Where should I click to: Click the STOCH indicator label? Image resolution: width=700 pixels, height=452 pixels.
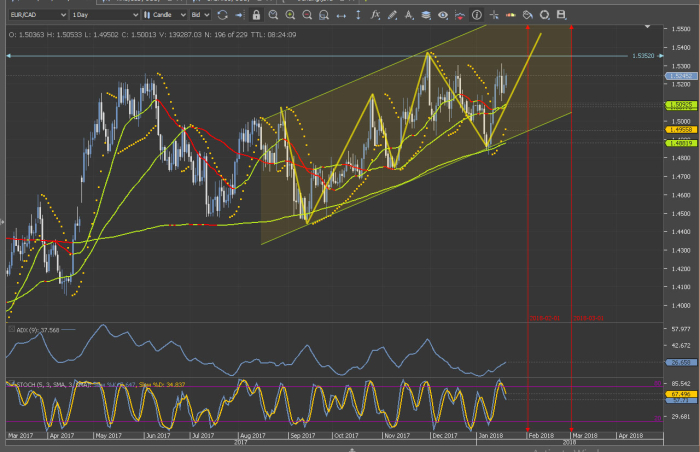click(22, 383)
